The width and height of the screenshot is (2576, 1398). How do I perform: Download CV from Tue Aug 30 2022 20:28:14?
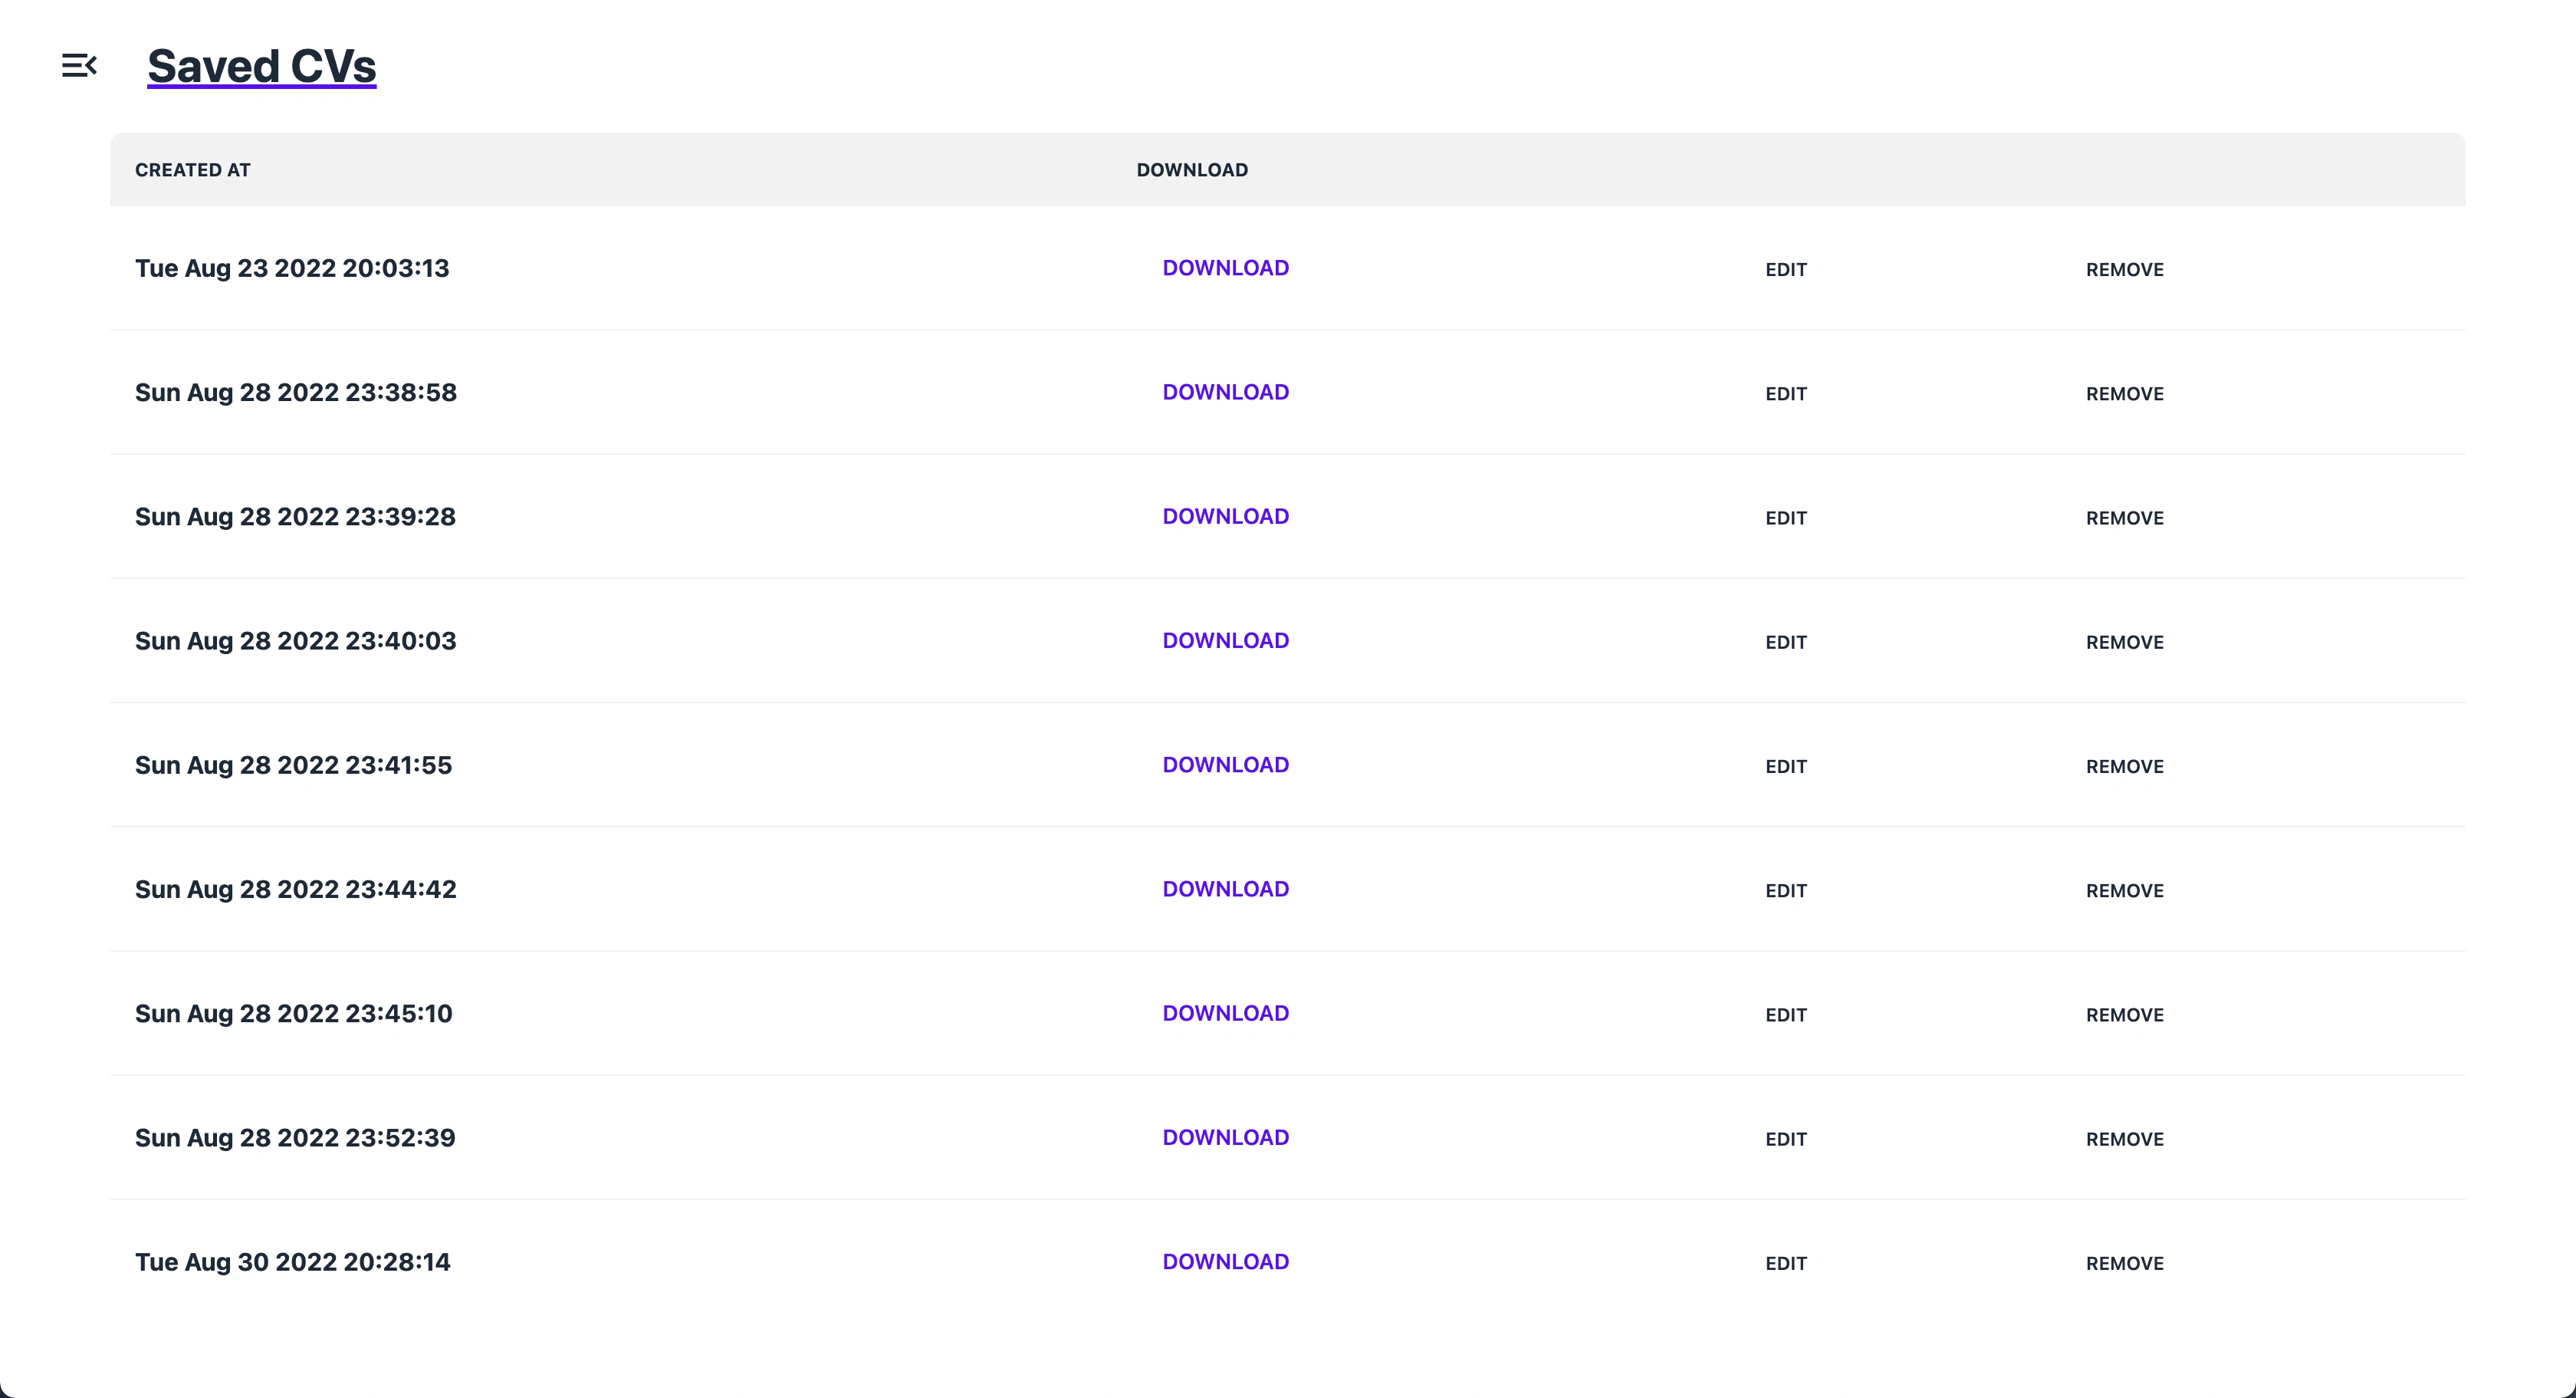coord(1225,1262)
